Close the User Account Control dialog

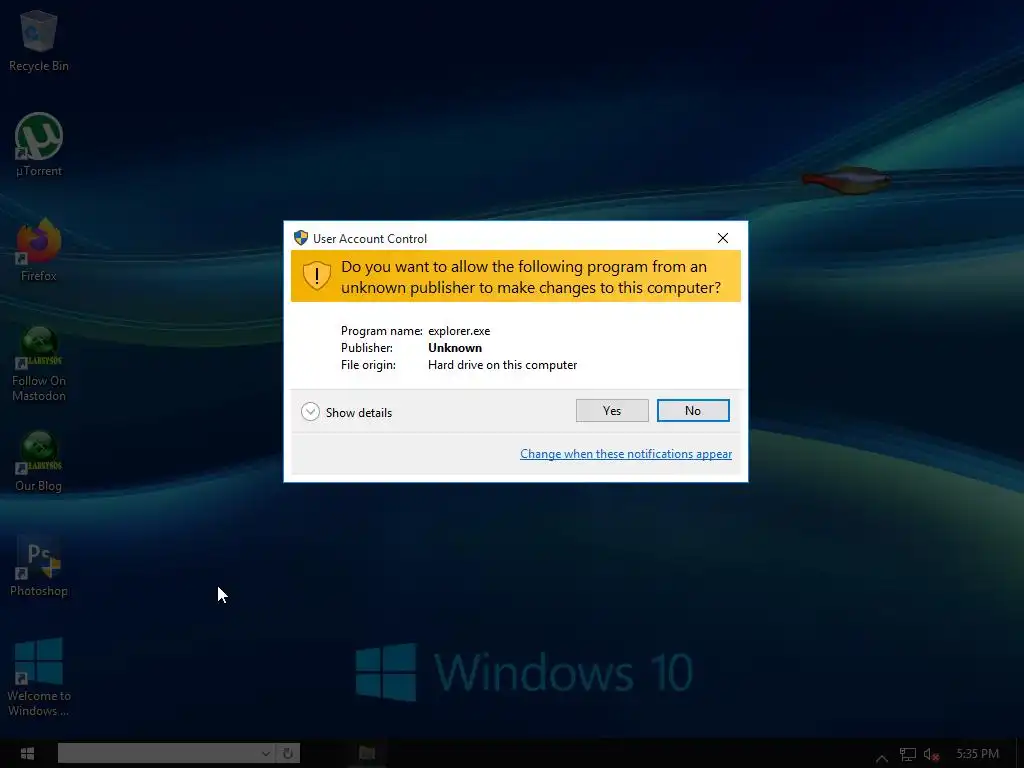(x=723, y=238)
